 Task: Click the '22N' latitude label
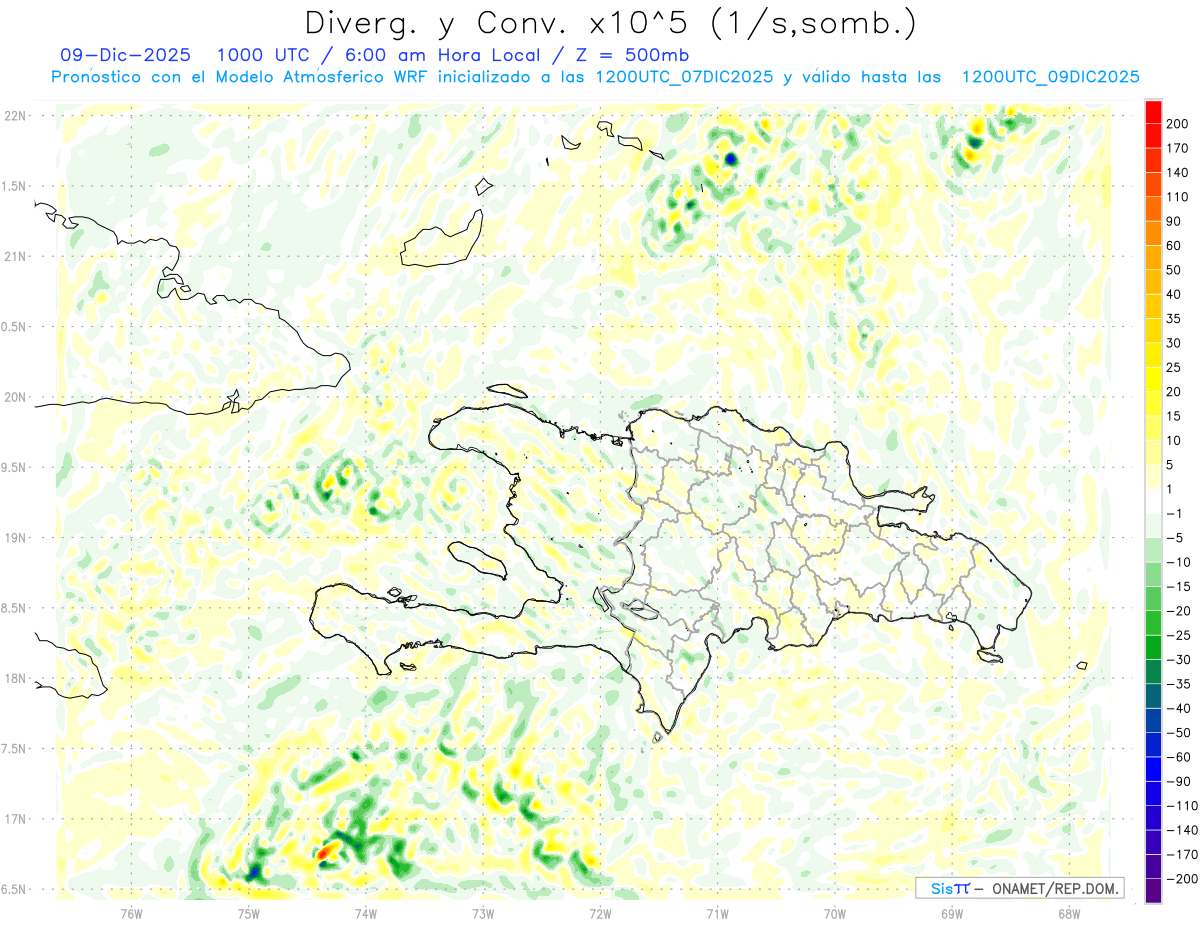14,116
